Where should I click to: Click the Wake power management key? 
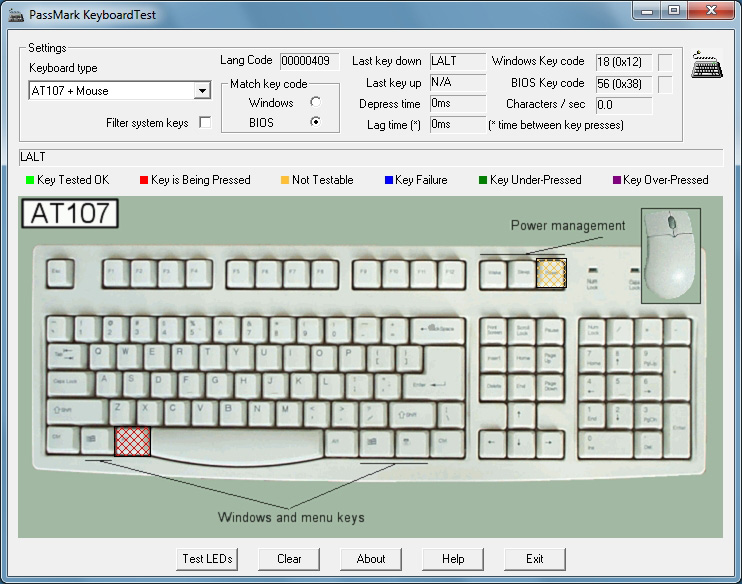coord(494,274)
